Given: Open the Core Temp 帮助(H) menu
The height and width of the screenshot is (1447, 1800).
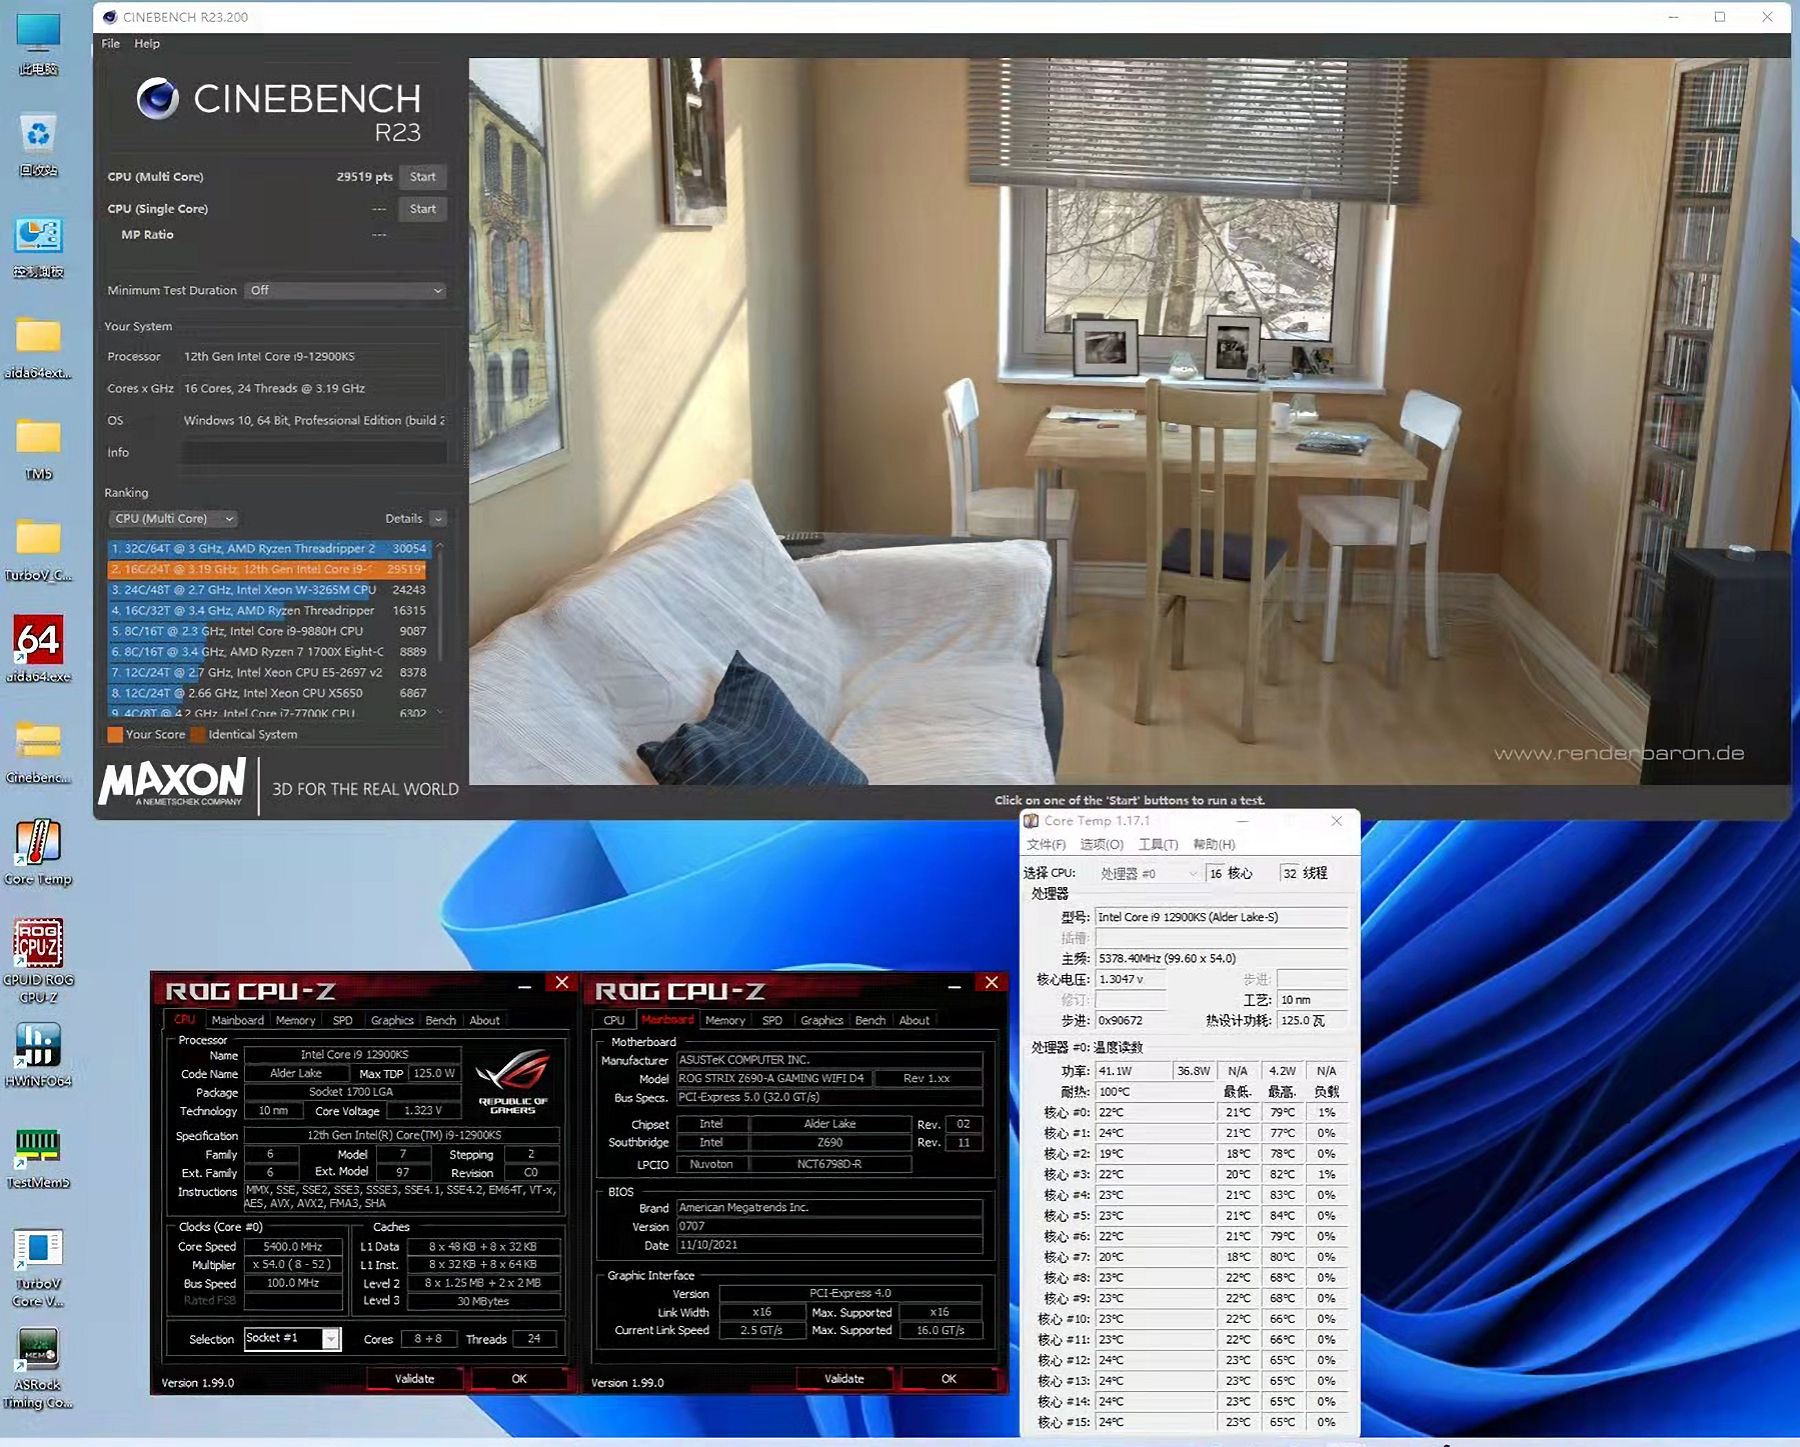Looking at the screenshot, I should (x=1214, y=845).
